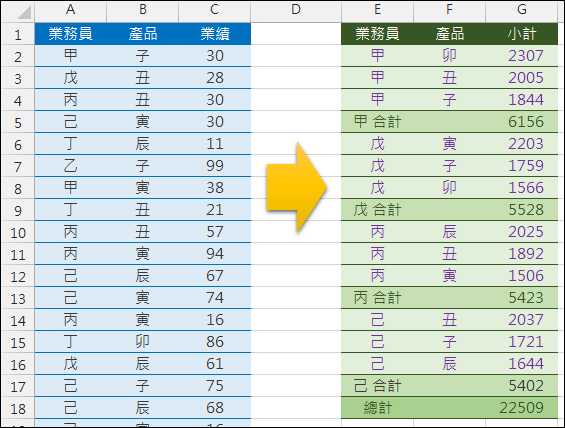
Task: Click the 甲 合計 subtotal label
Action: click(x=377, y=122)
